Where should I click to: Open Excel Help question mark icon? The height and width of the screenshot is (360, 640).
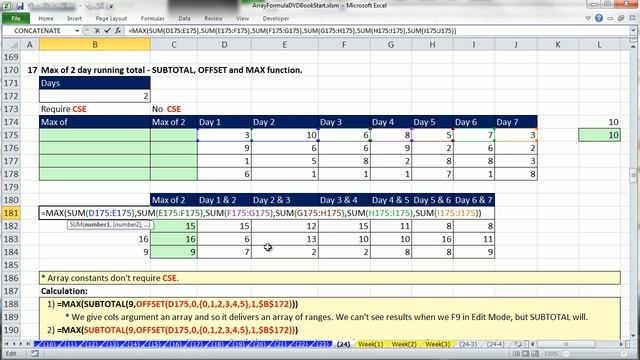(599, 18)
